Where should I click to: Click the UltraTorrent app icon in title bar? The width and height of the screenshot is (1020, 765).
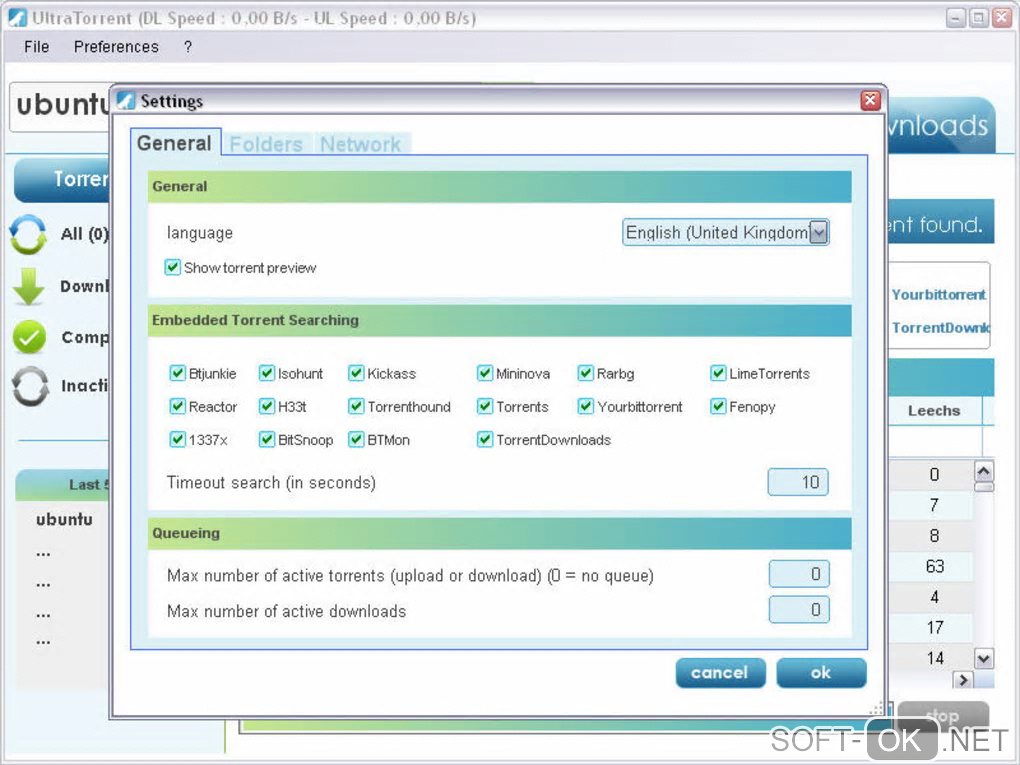(x=18, y=18)
